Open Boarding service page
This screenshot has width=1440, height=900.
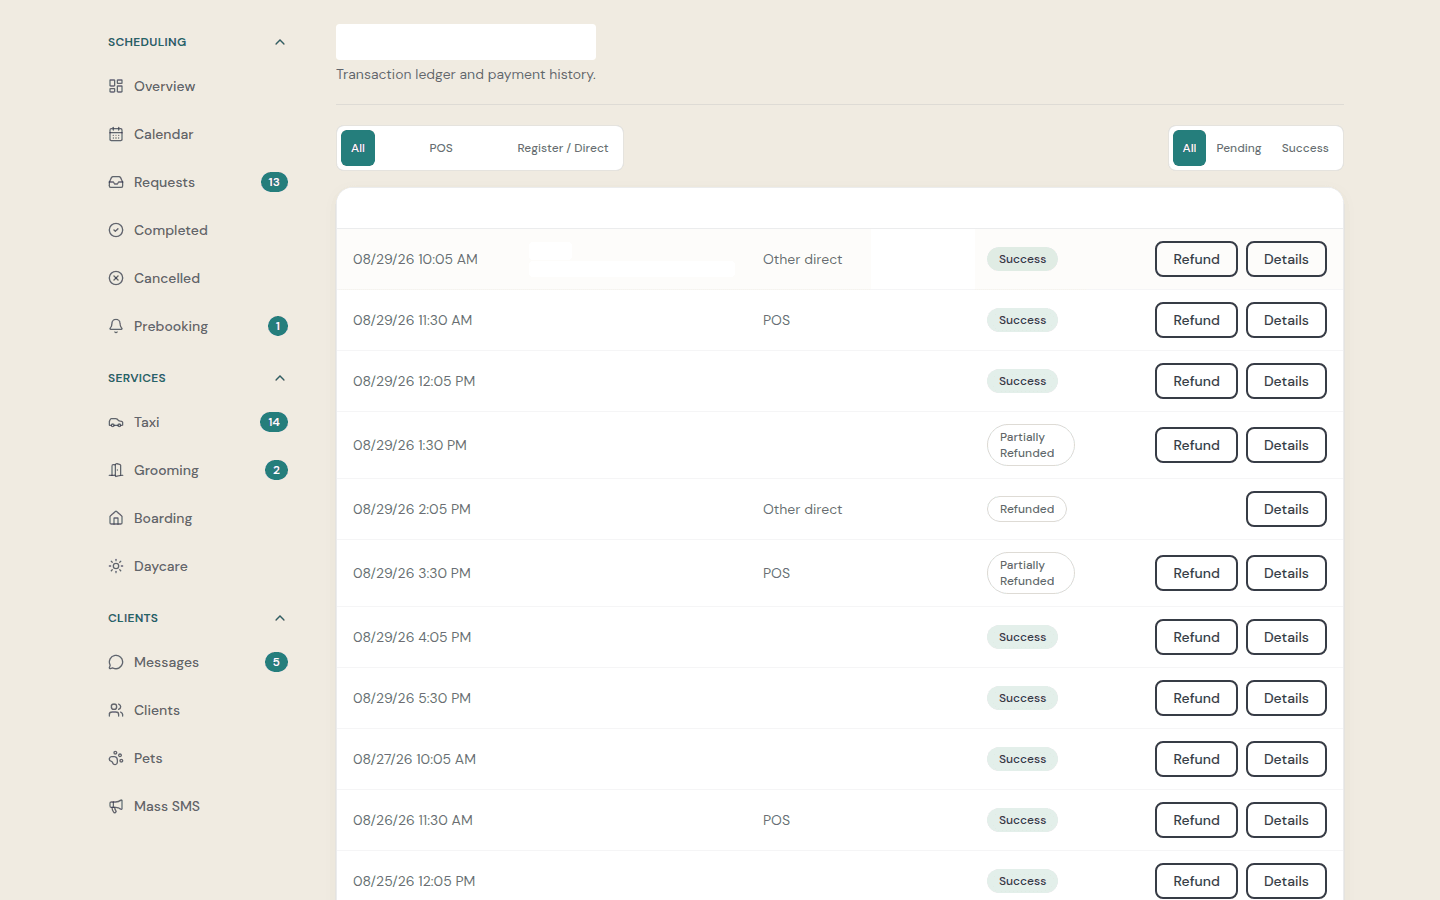click(x=163, y=518)
